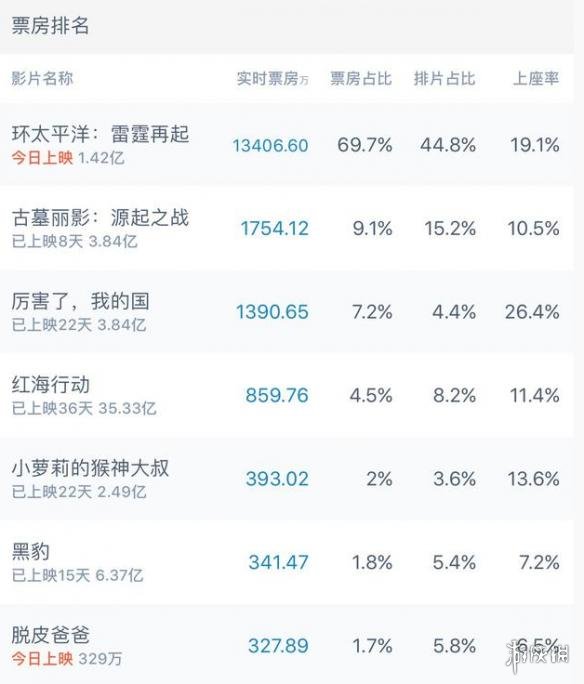Open 古墓丽影：源起之战 movie entry
This screenshot has width=584, height=684.
[287, 228]
